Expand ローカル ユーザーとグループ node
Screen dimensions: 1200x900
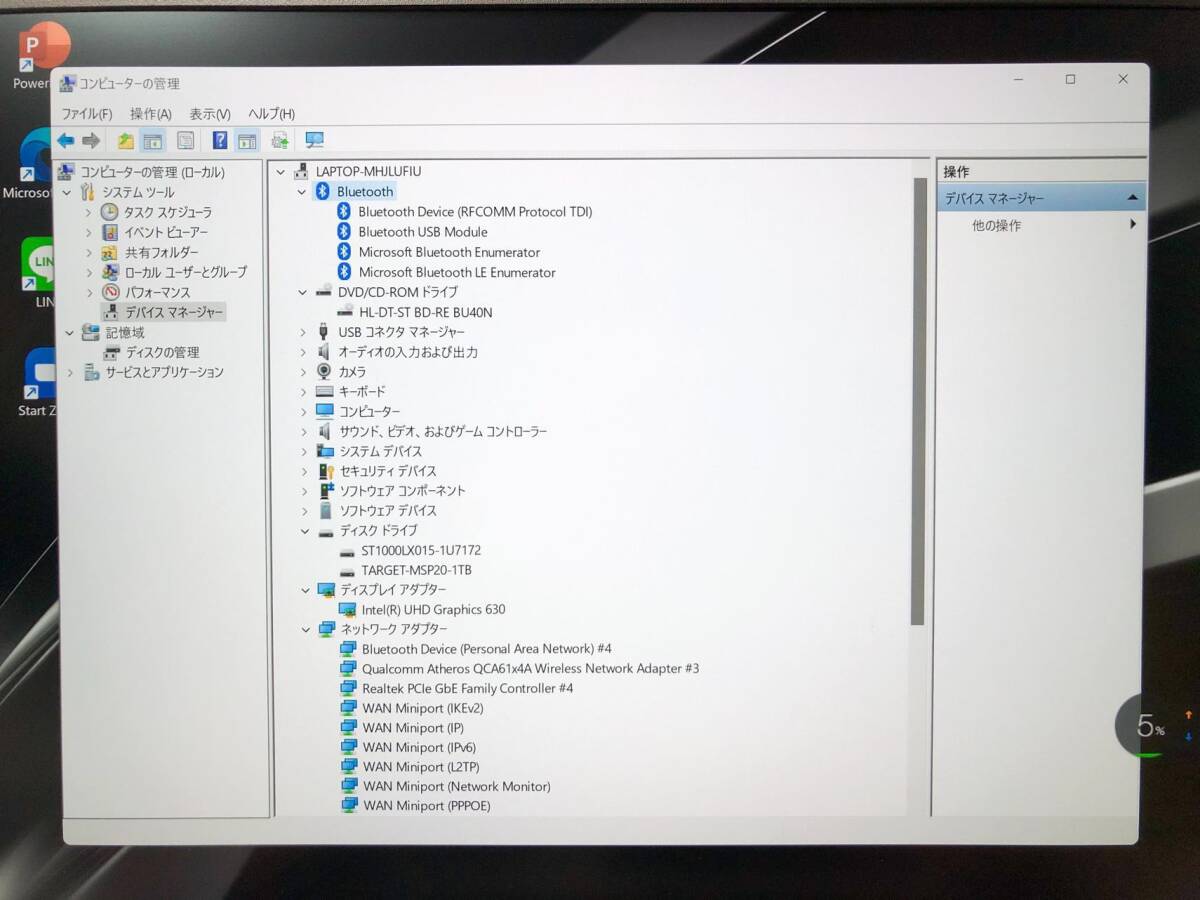click(88, 272)
